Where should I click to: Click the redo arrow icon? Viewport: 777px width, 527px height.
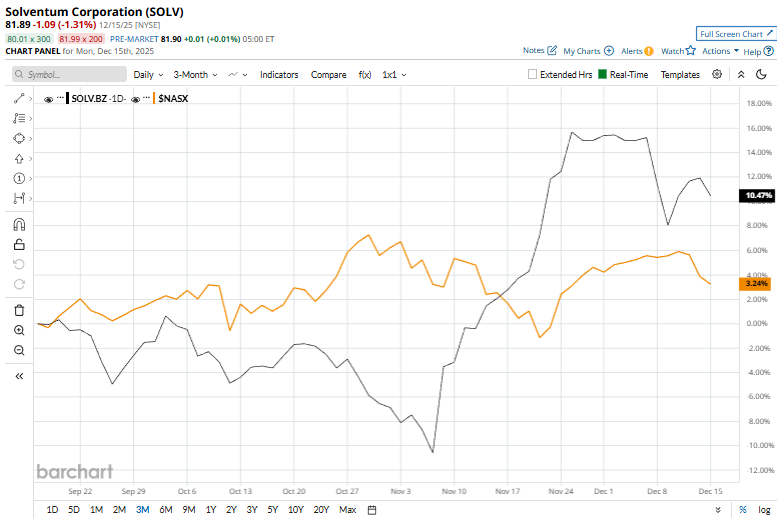(19, 284)
